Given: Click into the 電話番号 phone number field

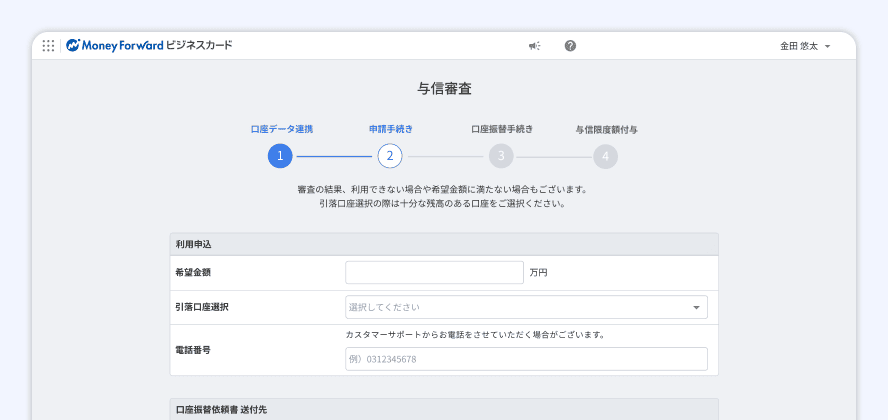Looking at the screenshot, I should point(526,359).
